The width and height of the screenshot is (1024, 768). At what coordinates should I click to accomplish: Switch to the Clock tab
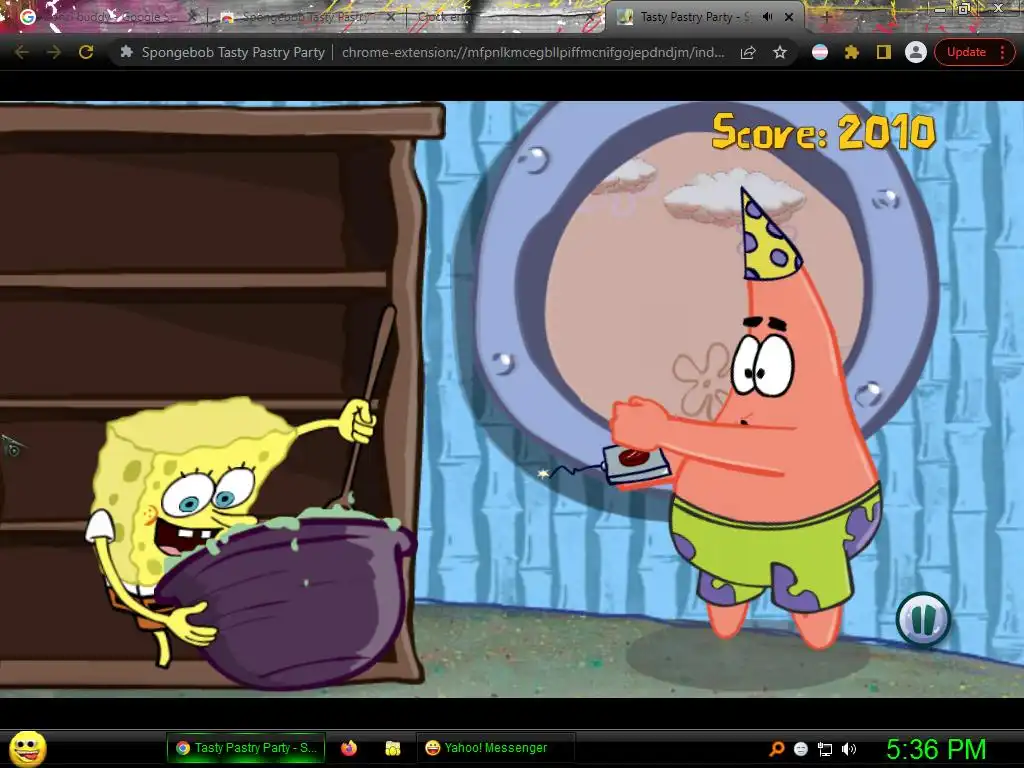503,17
